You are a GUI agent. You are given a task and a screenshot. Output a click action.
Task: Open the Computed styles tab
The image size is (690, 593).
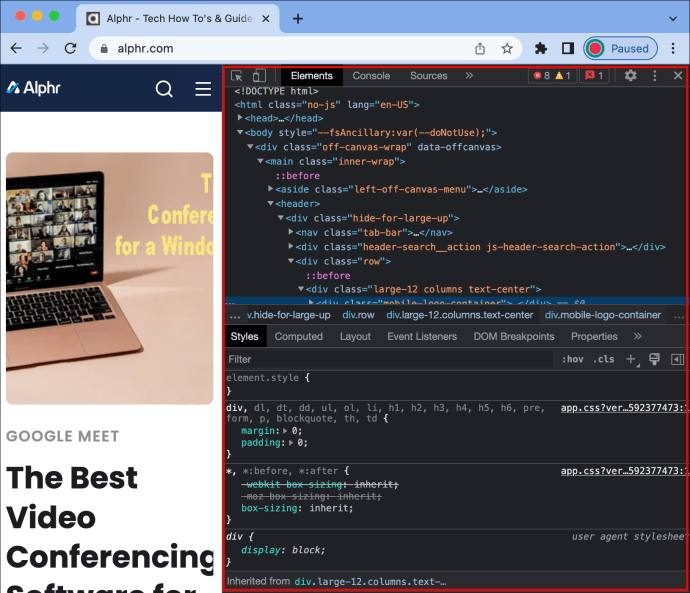click(x=298, y=337)
